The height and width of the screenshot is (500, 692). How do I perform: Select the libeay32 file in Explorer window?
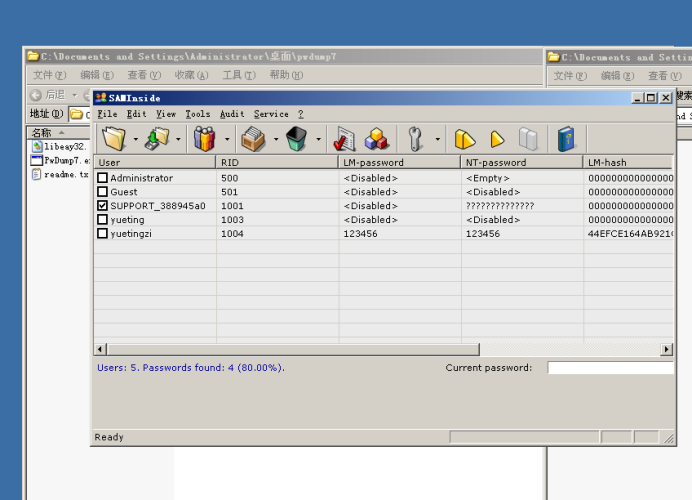tap(60, 147)
